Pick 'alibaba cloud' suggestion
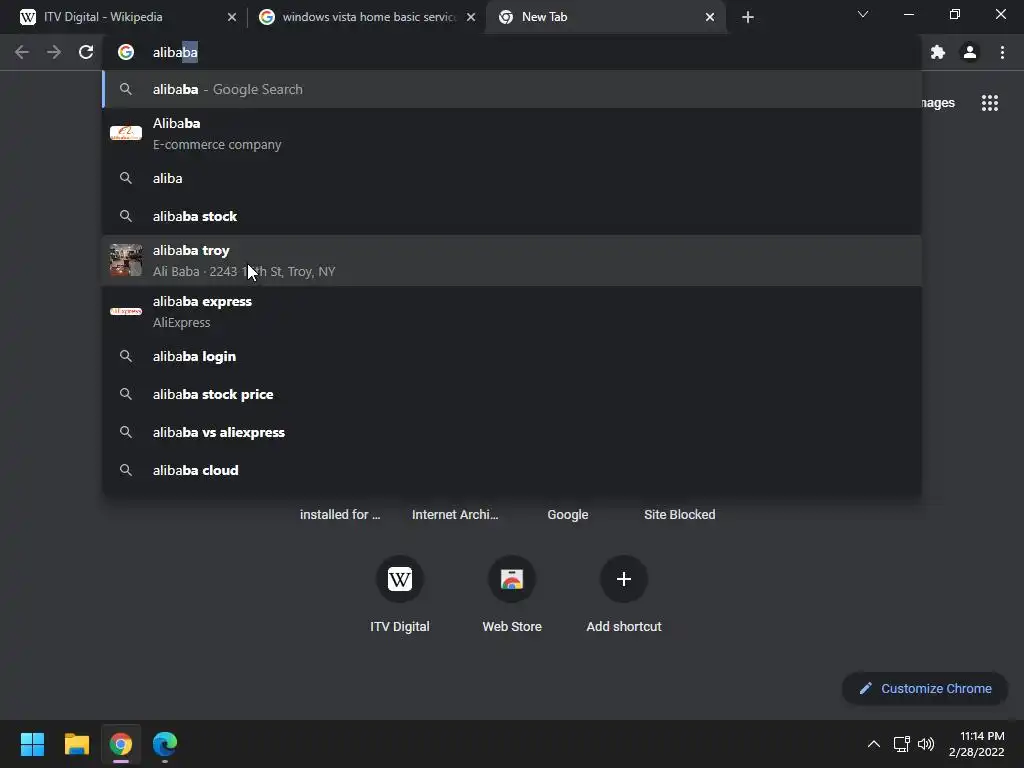The image size is (1024, 768). (512, 470)
